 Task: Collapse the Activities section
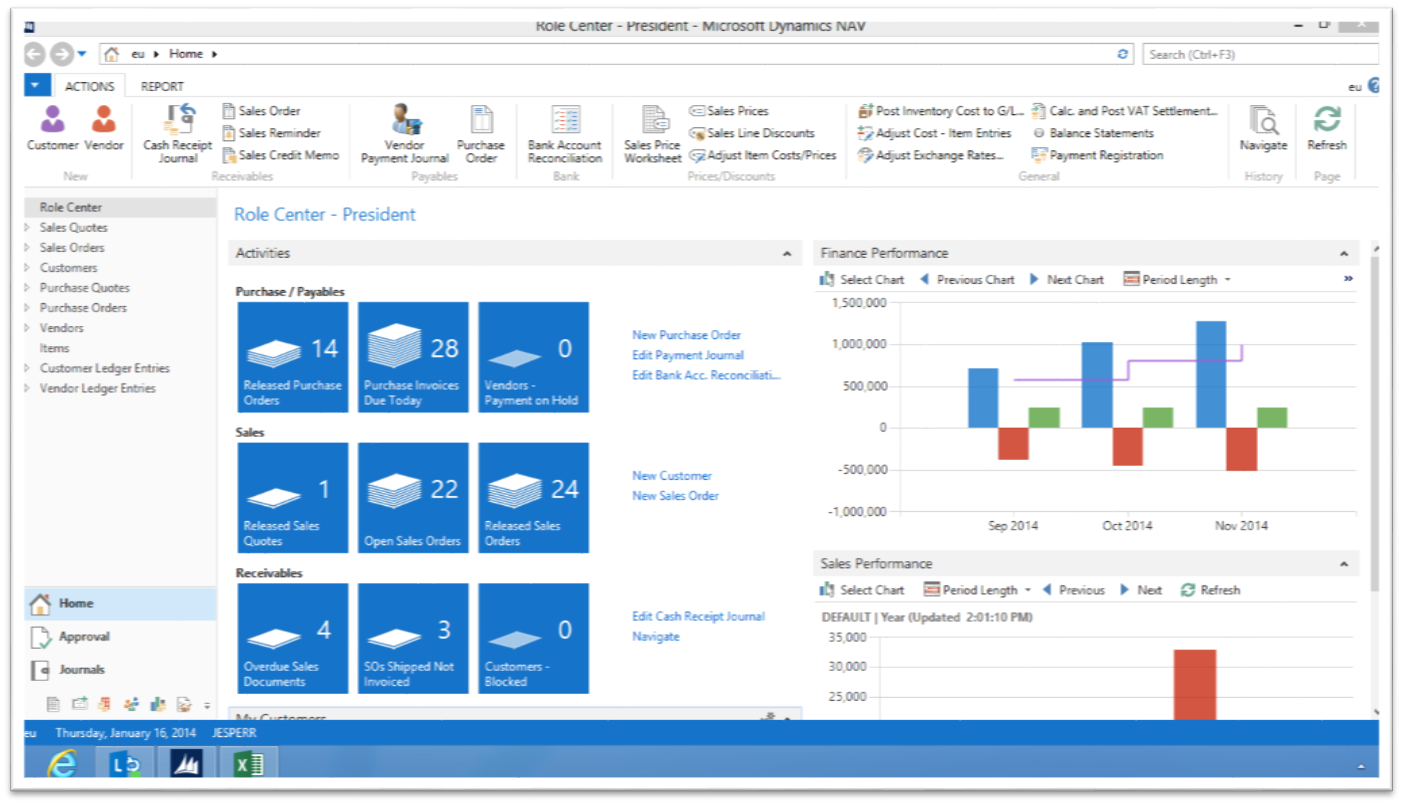(x=787, y=254)
